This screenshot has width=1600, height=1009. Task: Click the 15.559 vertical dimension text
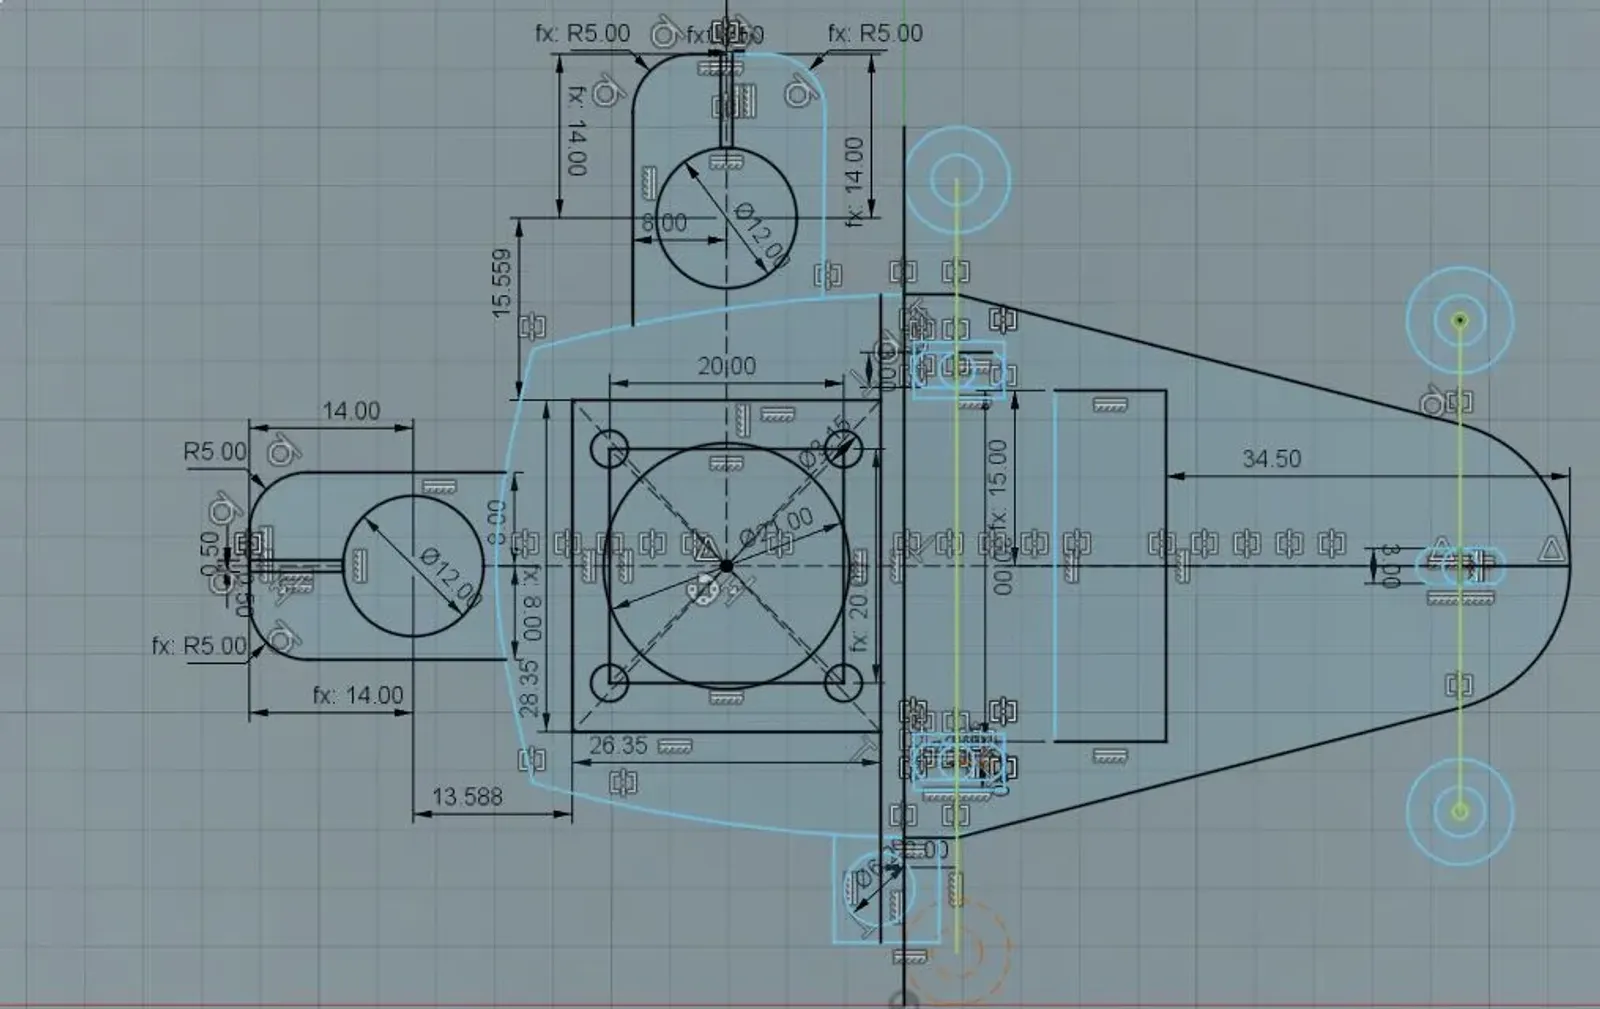coord(502,283)
